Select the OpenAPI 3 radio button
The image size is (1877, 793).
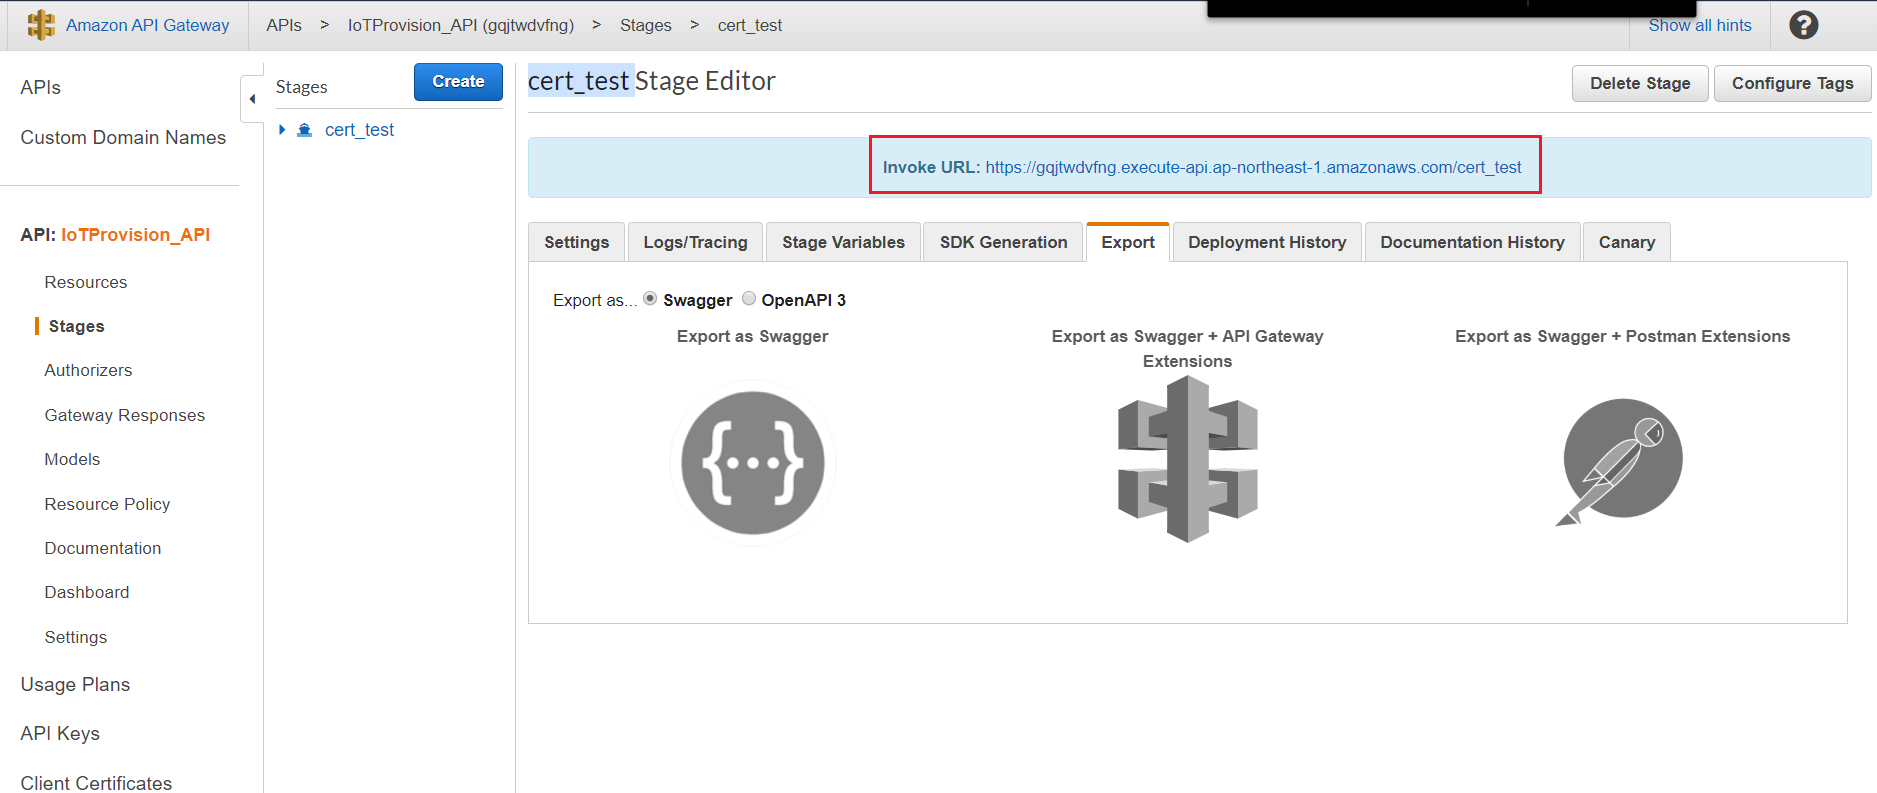(x=749, y=298)
